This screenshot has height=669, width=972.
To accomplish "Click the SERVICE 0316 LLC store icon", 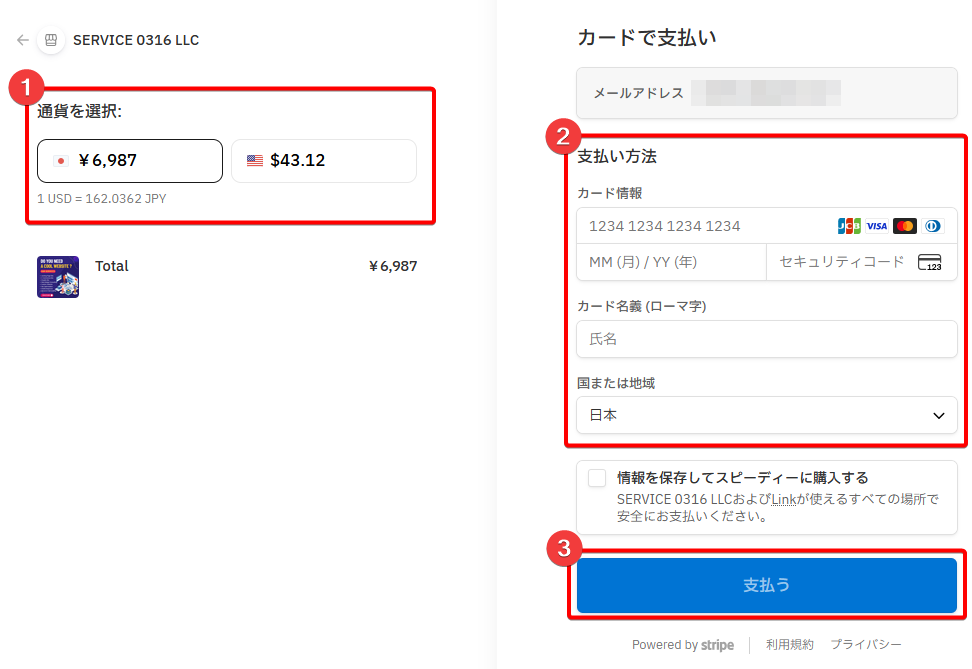I will coord(50,41).
